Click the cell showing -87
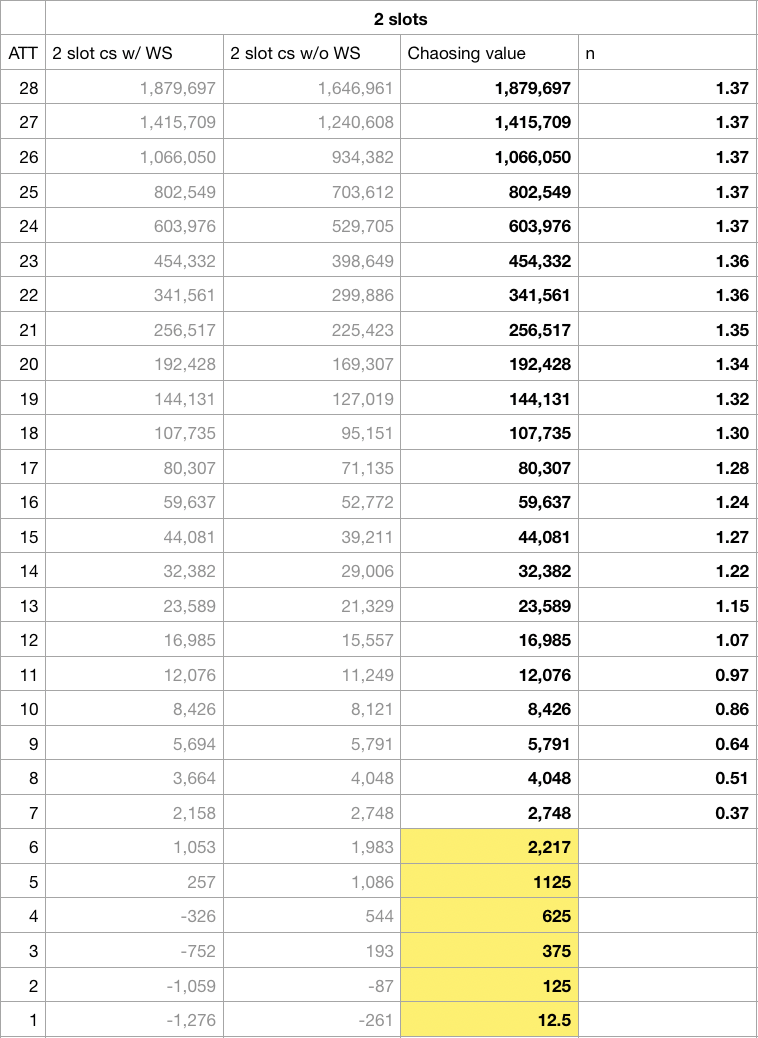The width and height of the screenshot is (758, 1038). (312, 986)
